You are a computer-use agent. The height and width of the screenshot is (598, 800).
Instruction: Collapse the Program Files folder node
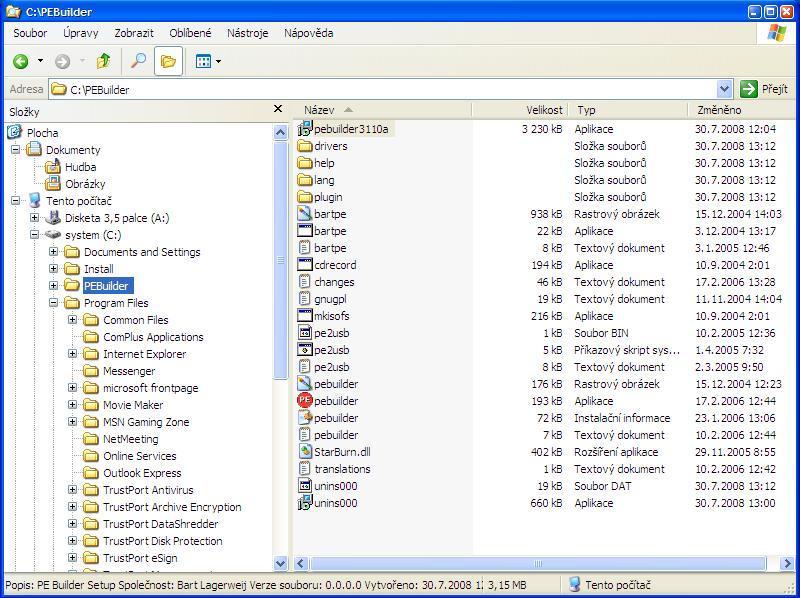[54, 303]
